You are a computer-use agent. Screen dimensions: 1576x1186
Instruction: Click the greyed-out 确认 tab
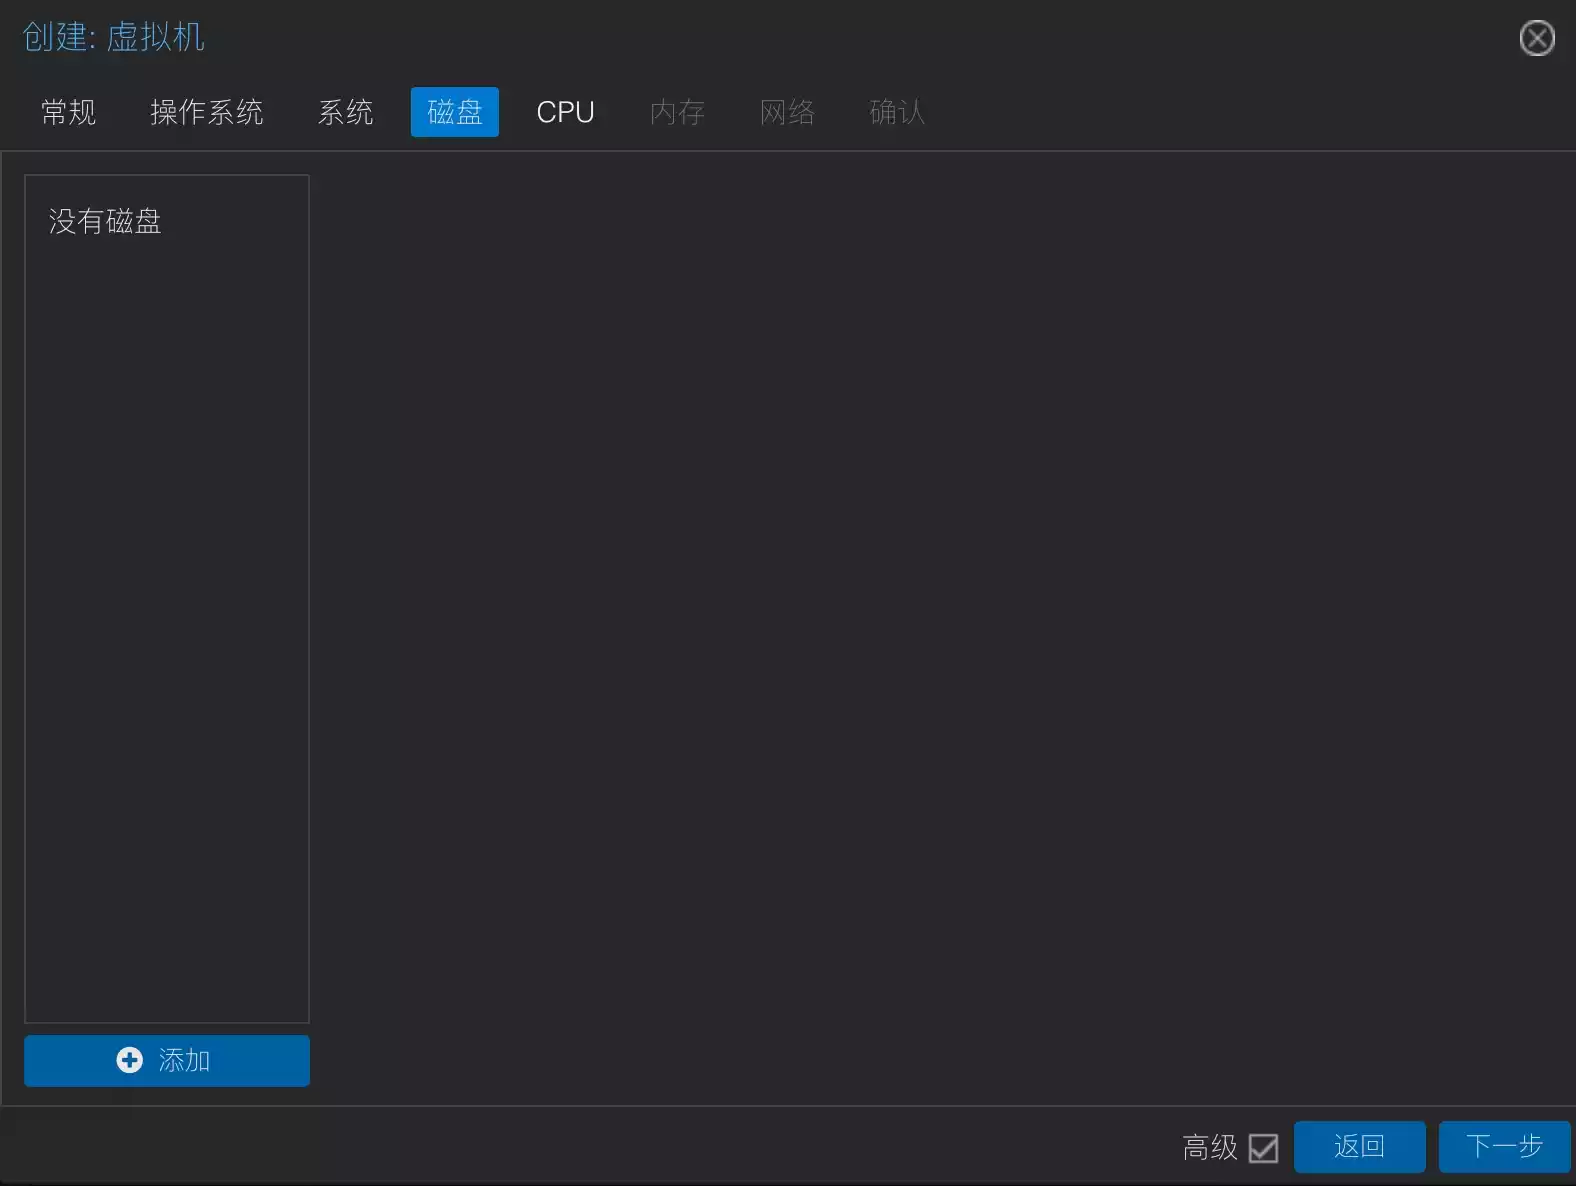click(897, 112)
